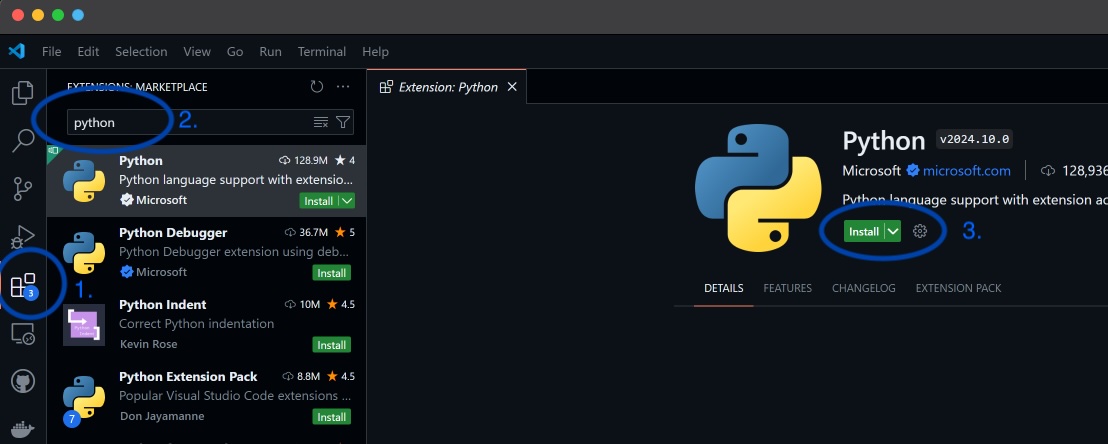This screenshot has width=1108, height=444.
Task: Click the python extension search field
Action: (x=190, y=122)
